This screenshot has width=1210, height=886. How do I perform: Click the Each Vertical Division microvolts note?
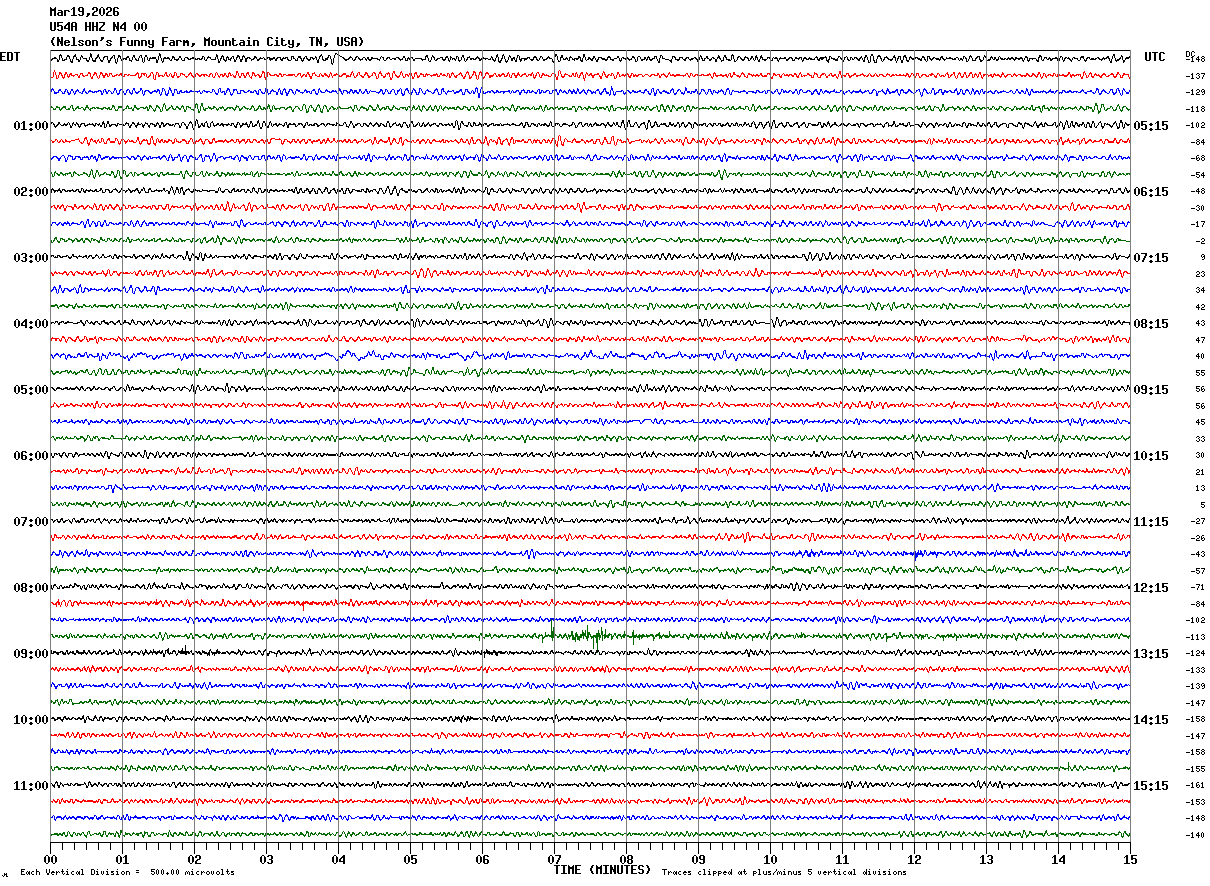(127, 873)
